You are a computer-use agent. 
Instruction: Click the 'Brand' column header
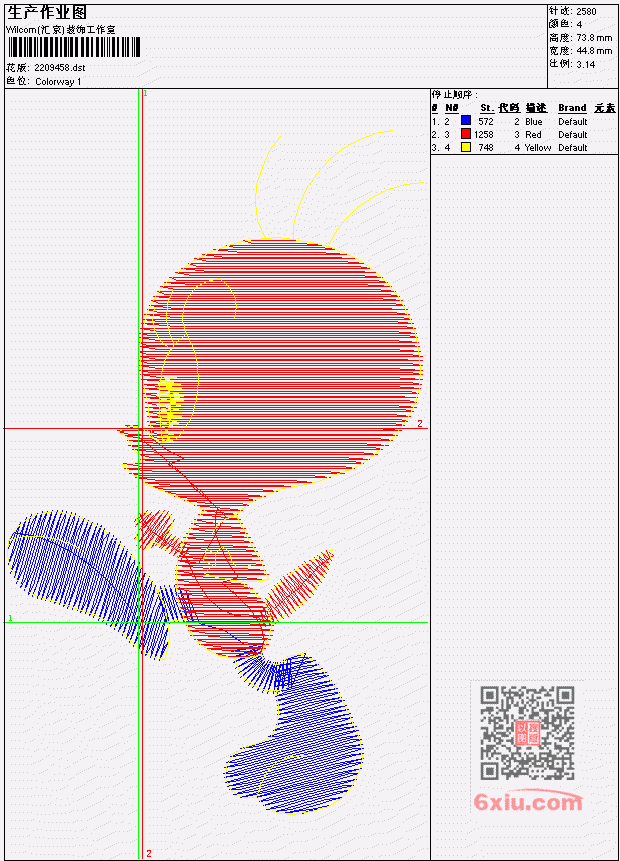click(572, 108)
